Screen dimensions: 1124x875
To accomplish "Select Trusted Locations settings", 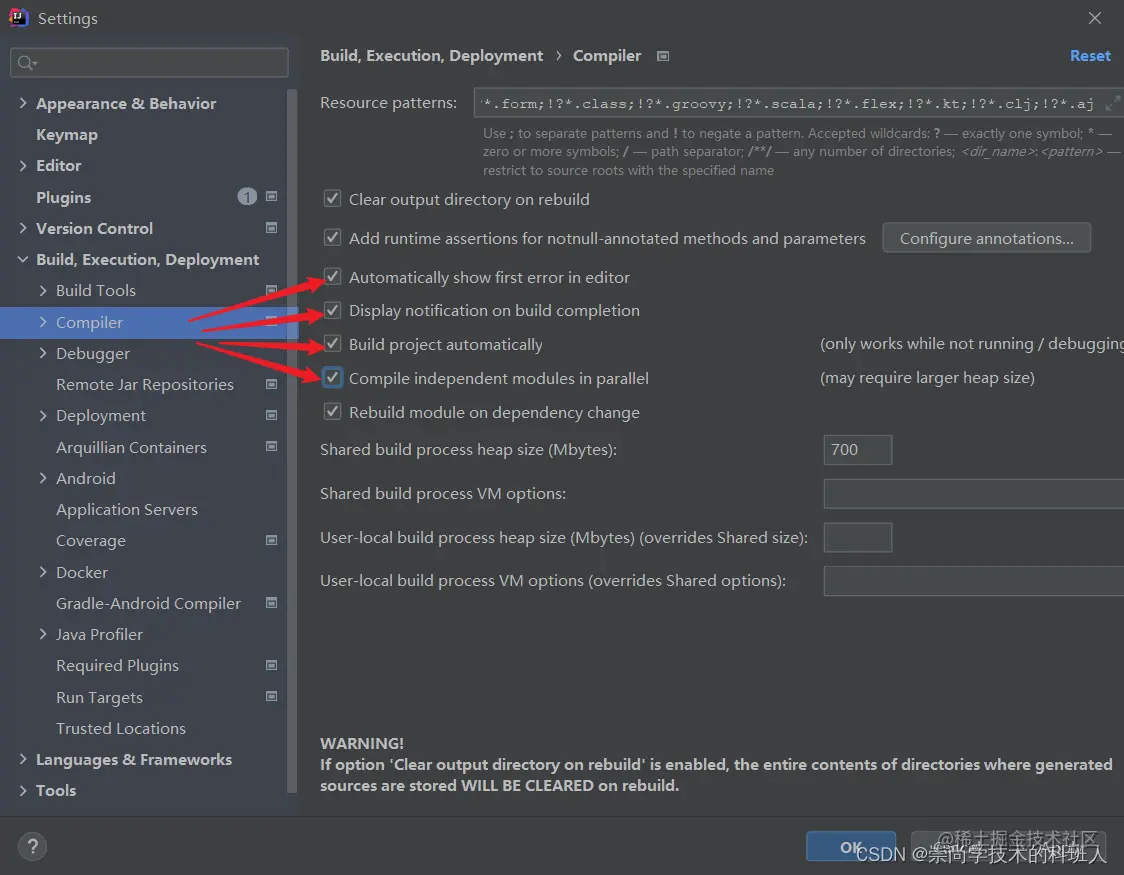I will pos(120,728).
